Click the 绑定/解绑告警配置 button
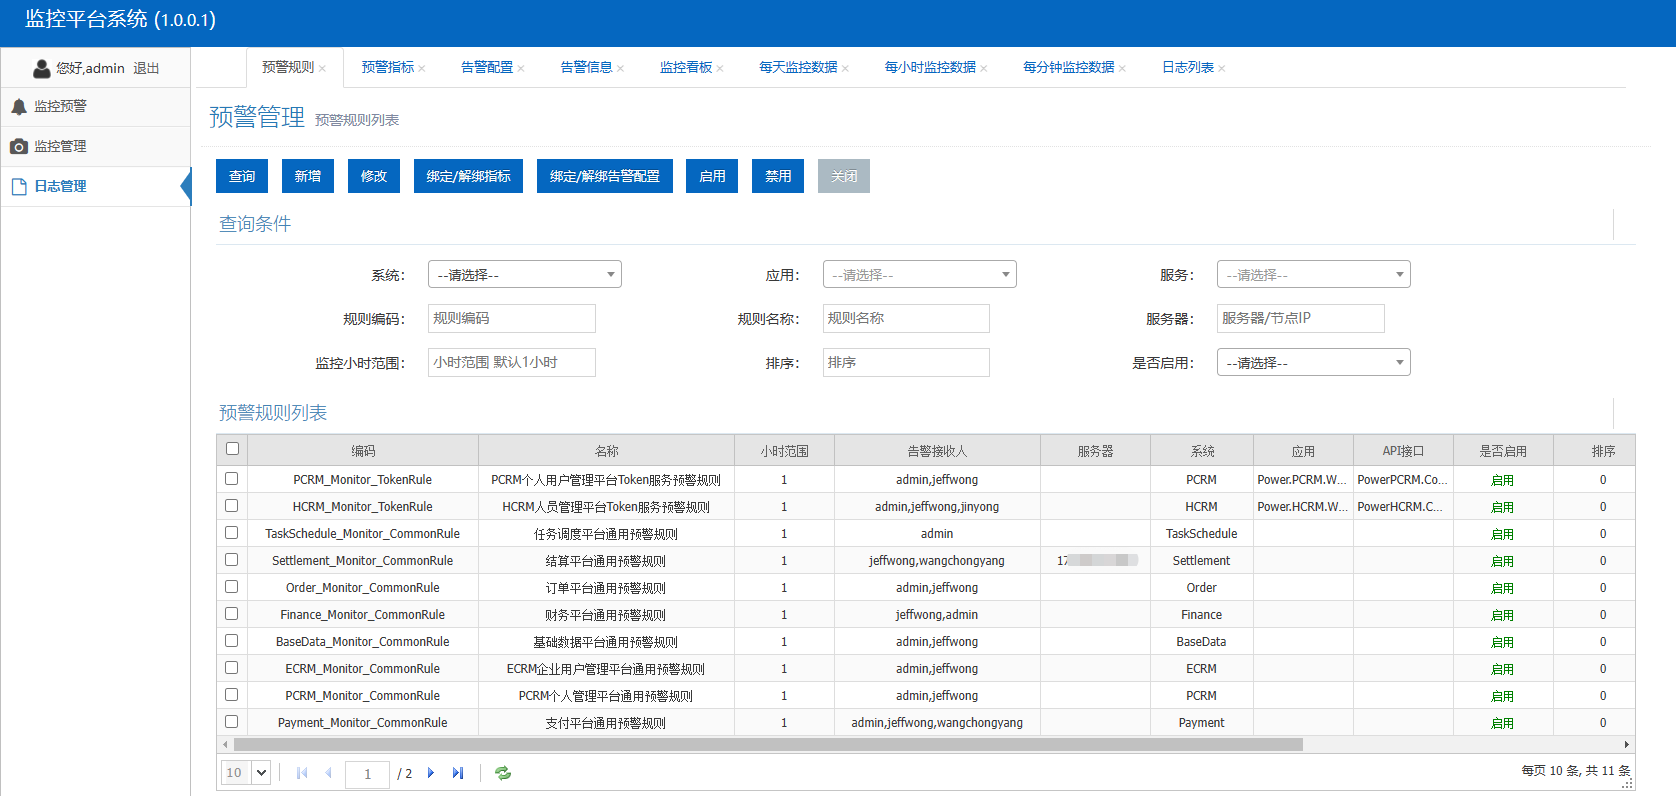 pos(604,176)
